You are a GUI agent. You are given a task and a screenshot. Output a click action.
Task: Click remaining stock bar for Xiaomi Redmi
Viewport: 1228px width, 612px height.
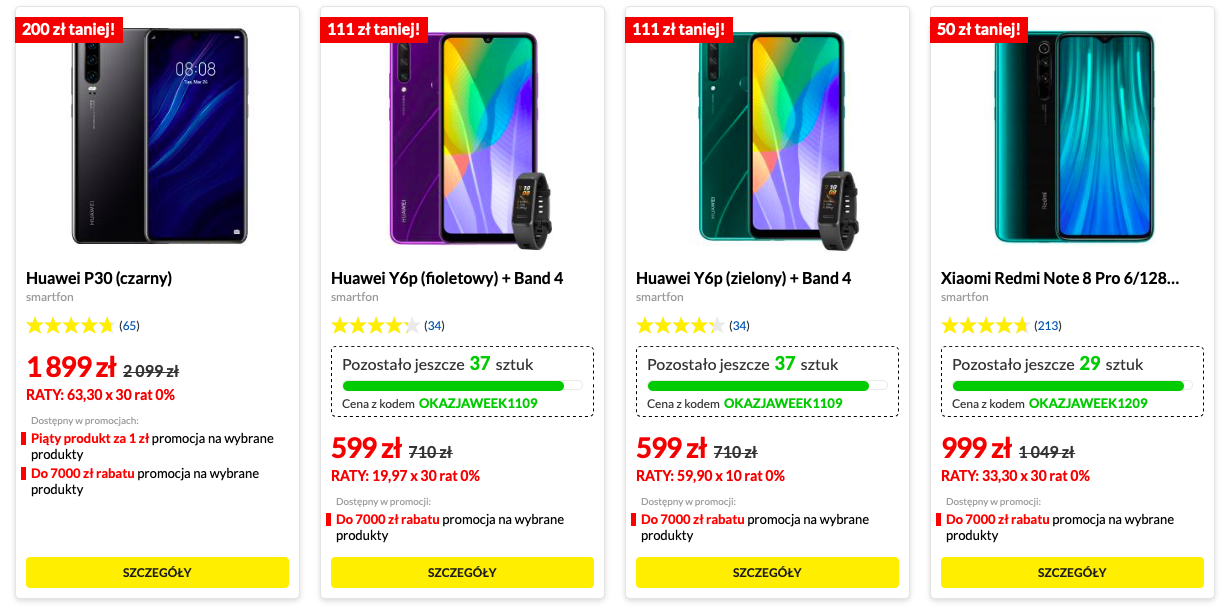[x=1071, y=385]
